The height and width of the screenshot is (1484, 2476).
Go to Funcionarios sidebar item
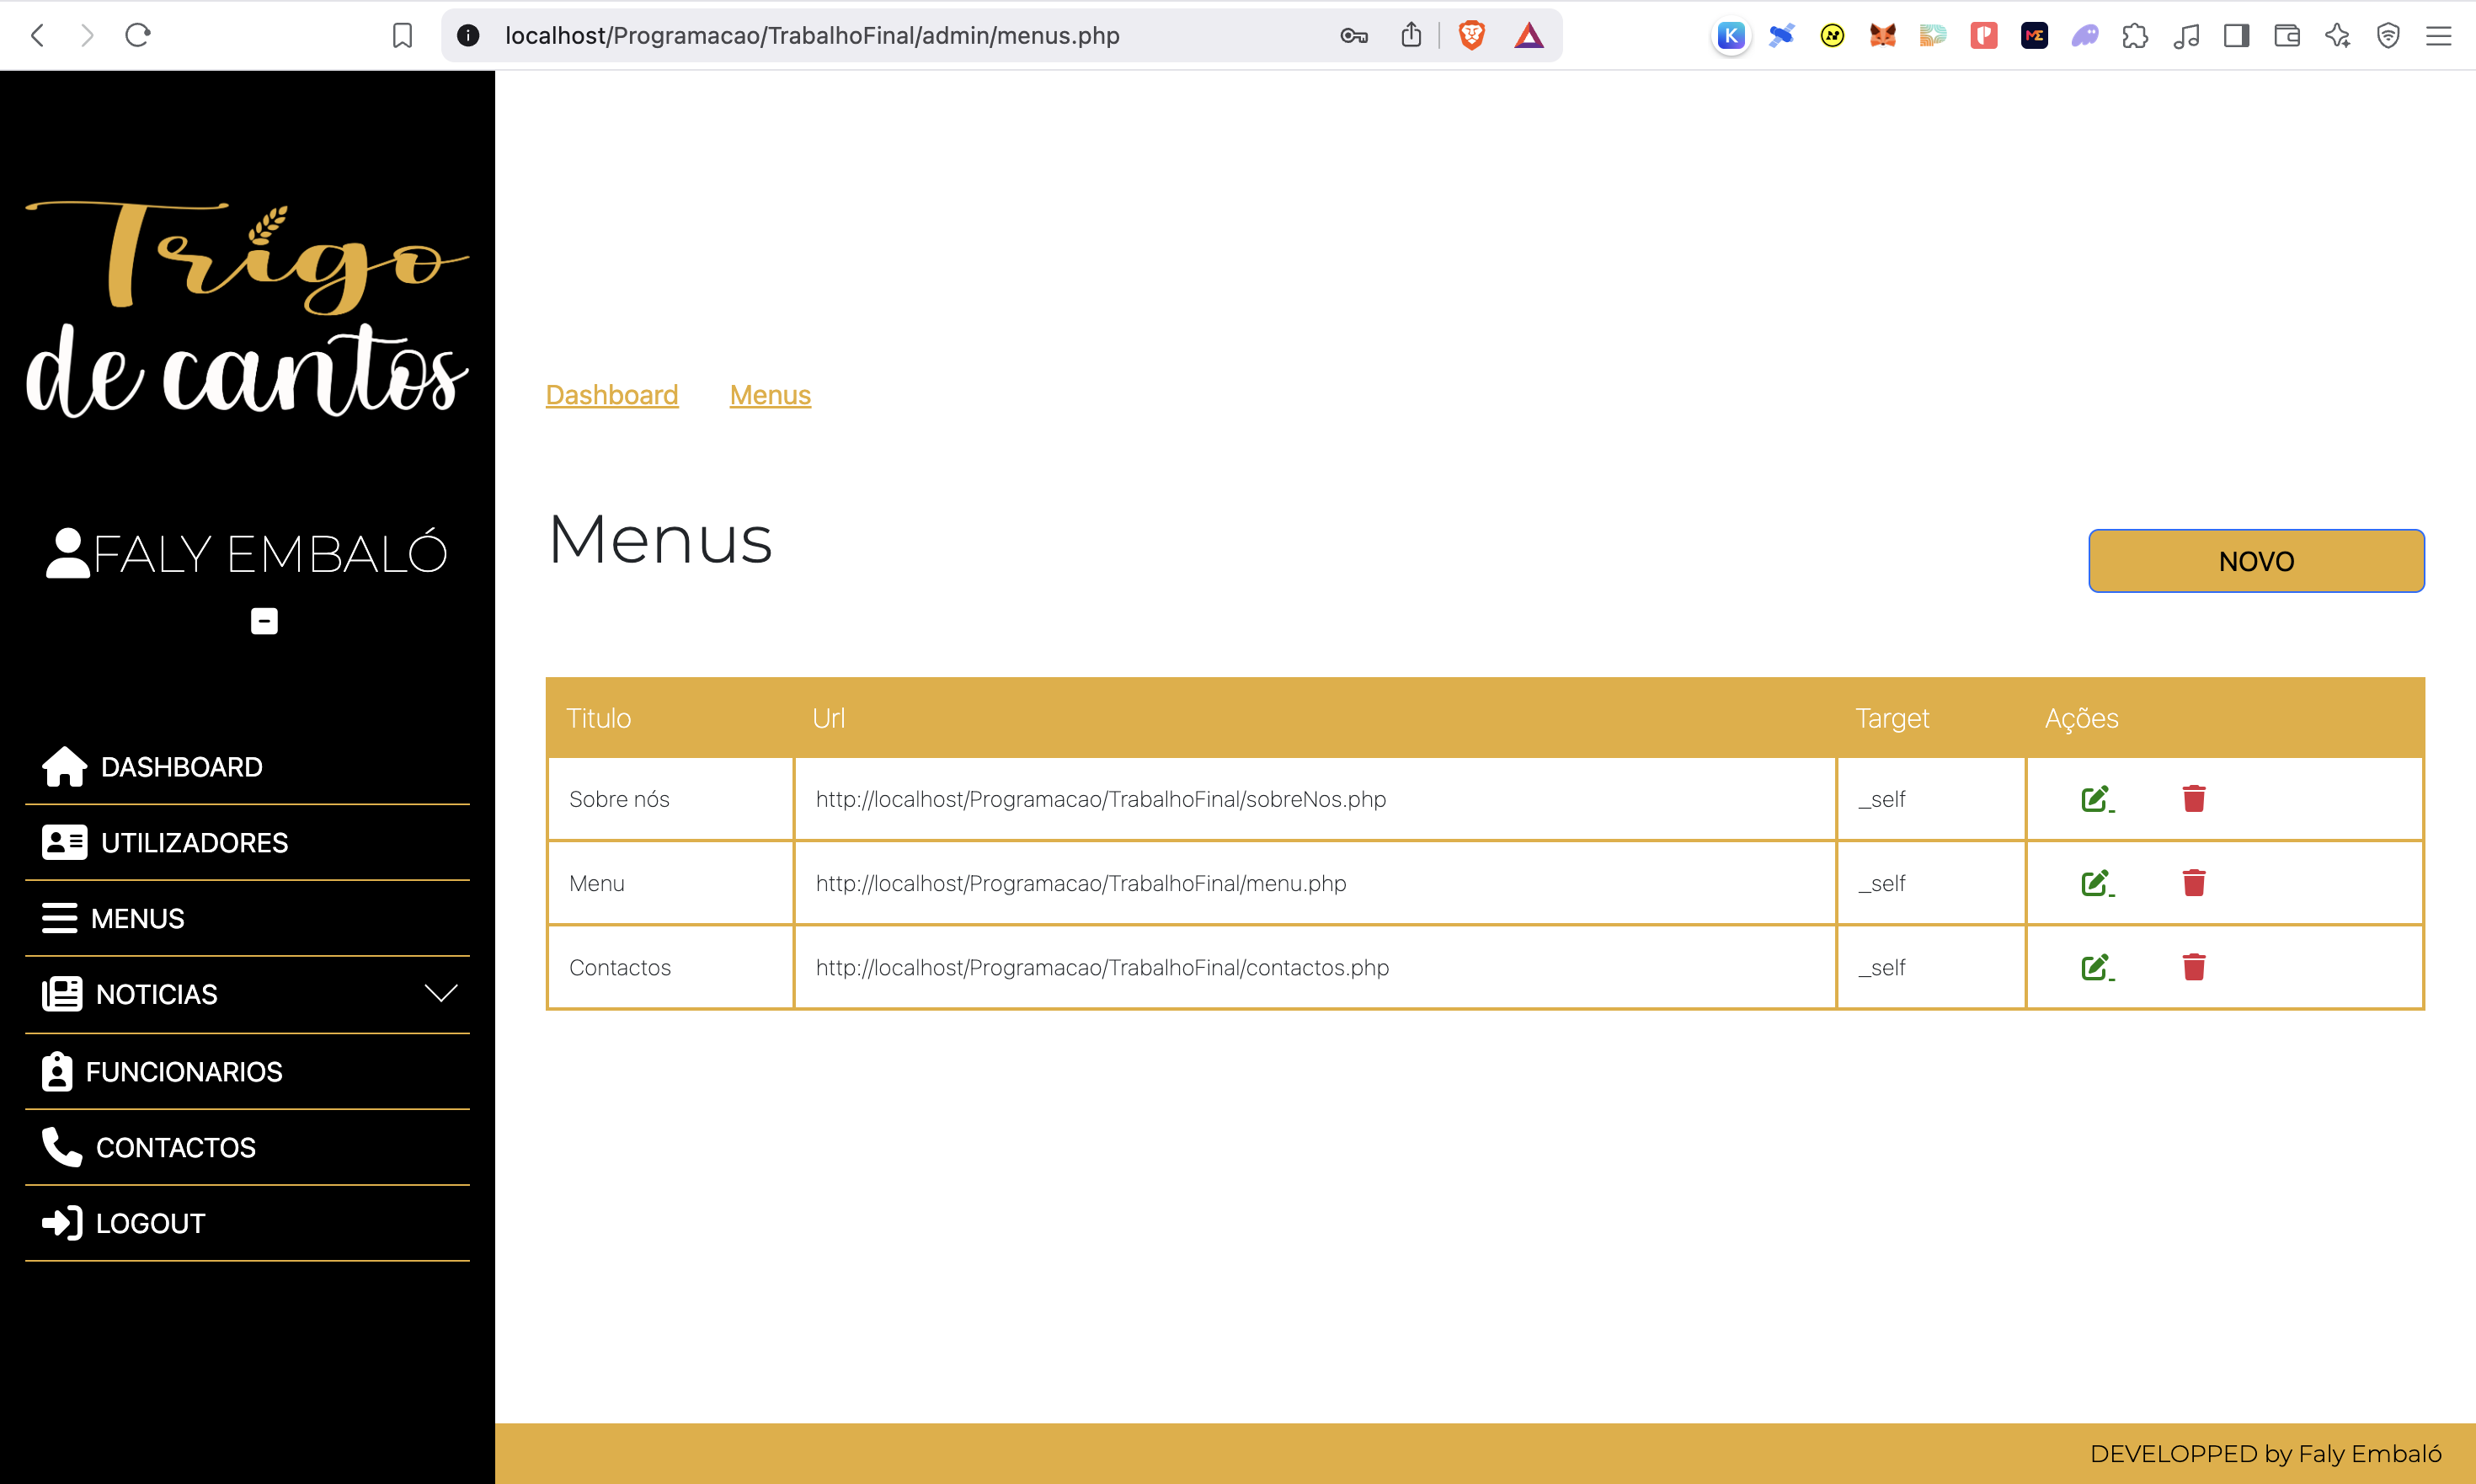183,1072
